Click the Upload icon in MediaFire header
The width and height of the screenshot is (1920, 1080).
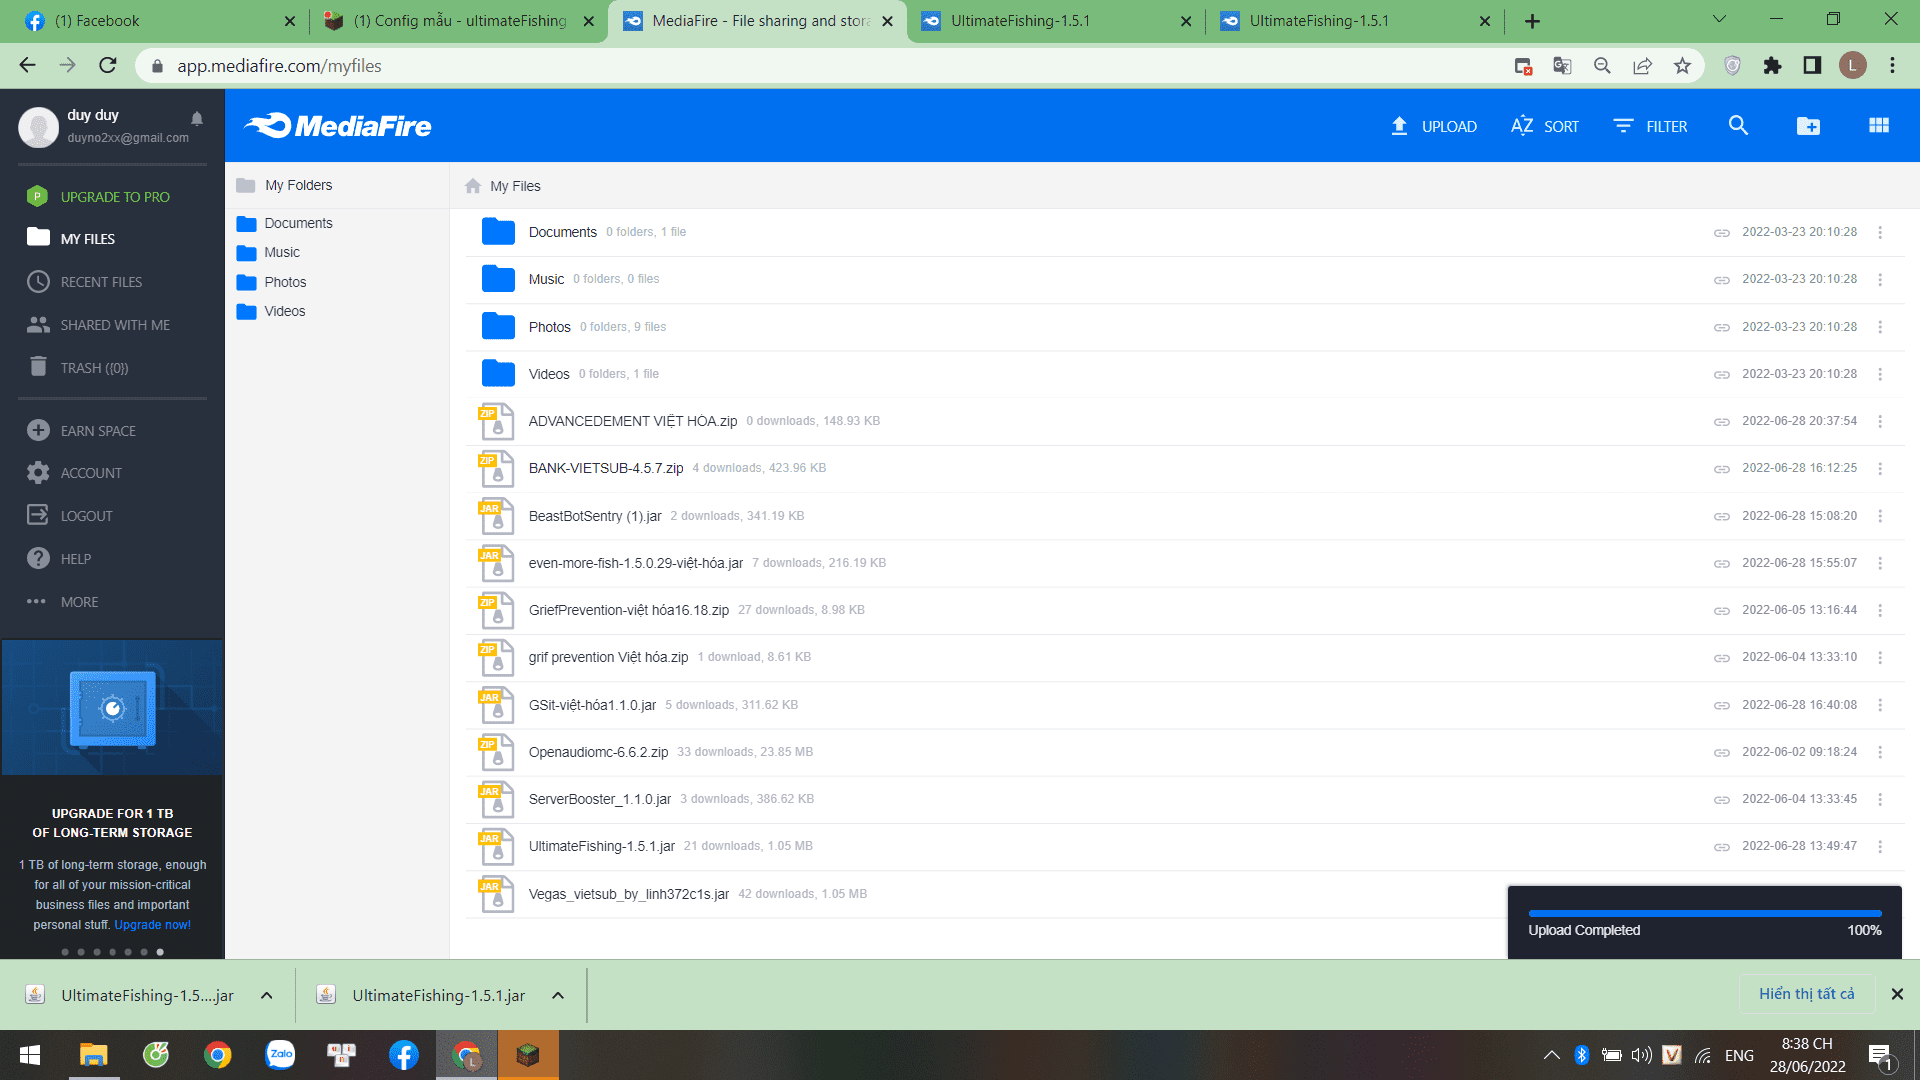click(1399, 126)
